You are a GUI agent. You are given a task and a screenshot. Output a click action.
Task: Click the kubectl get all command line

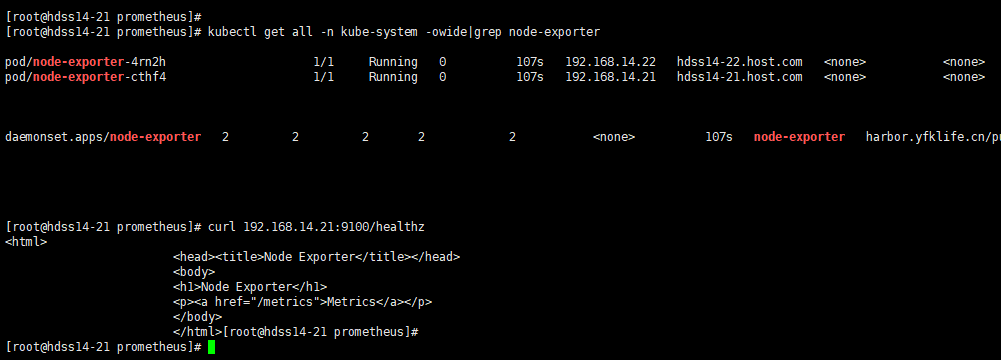click(403, 32)
